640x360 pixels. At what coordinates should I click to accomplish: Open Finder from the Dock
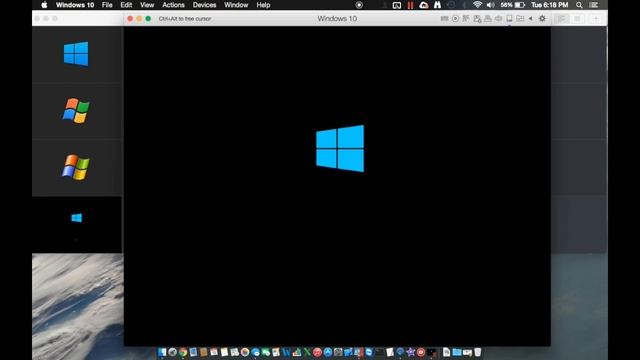pos(162,352)
